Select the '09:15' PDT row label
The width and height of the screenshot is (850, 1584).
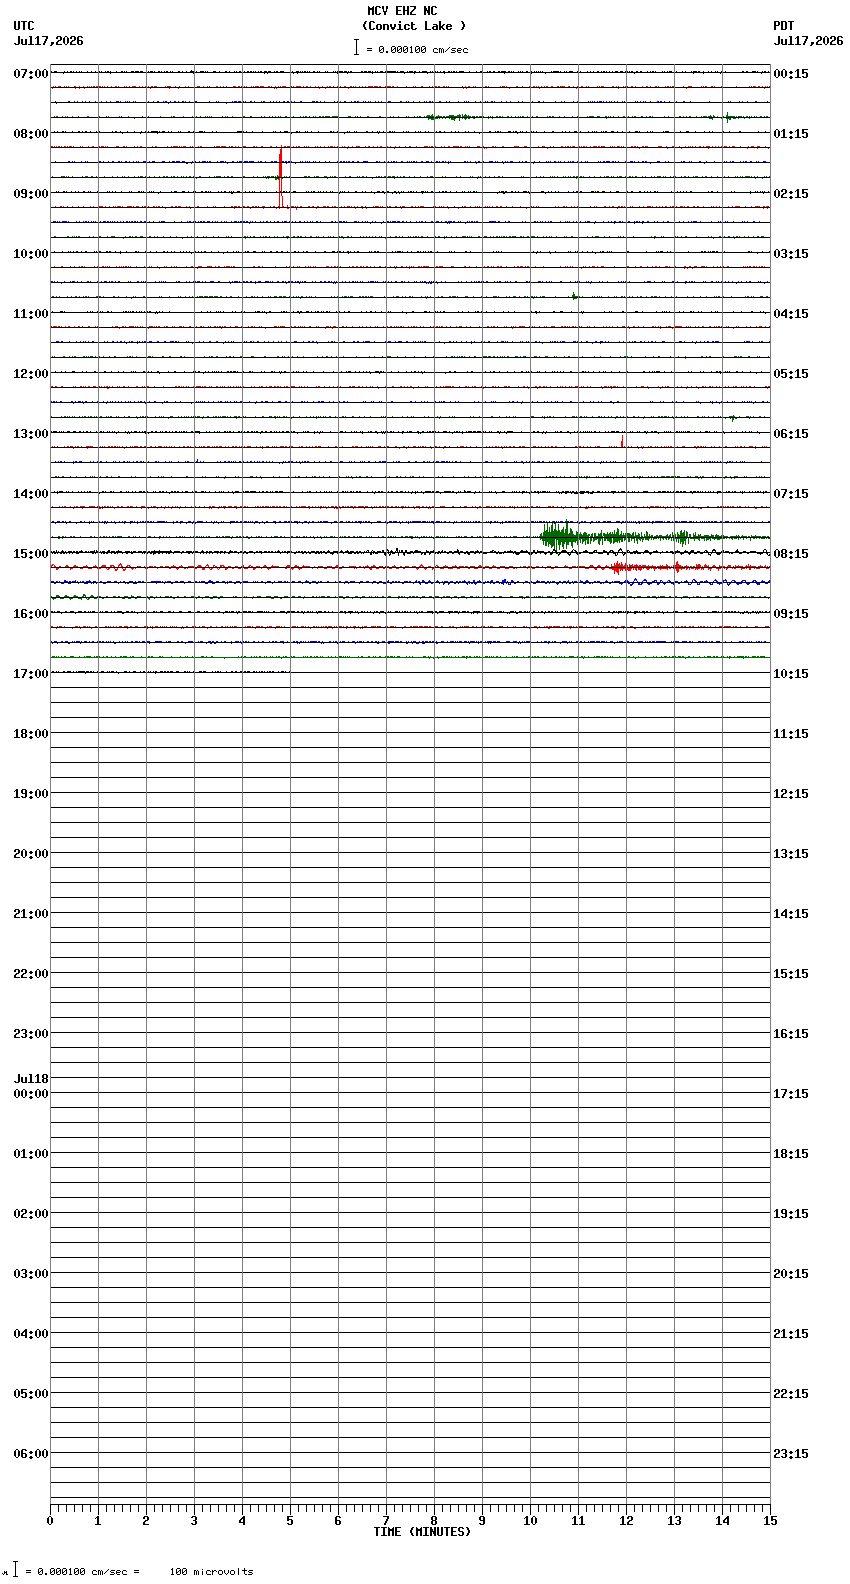tap(791, 614)
